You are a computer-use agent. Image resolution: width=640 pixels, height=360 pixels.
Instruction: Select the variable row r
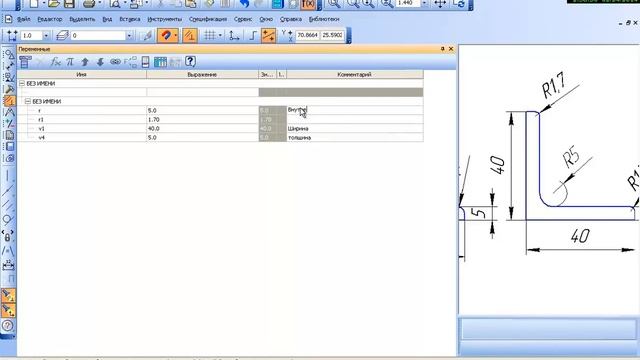coord(220,110)
